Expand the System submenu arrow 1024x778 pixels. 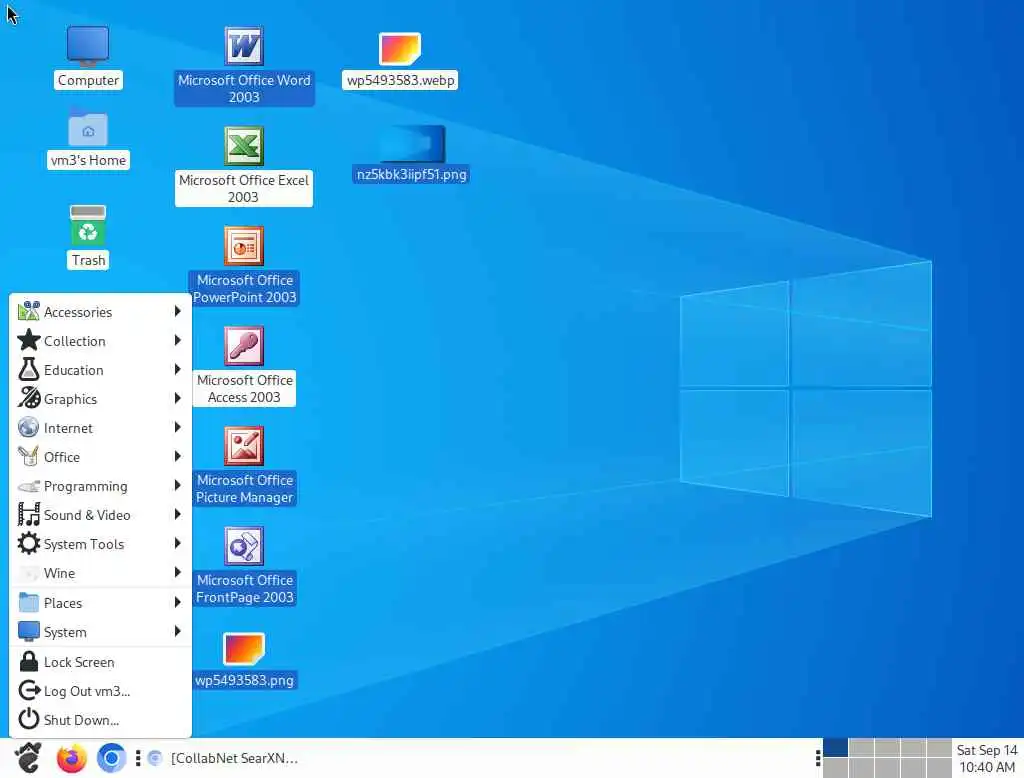click(x=177, y=632)
